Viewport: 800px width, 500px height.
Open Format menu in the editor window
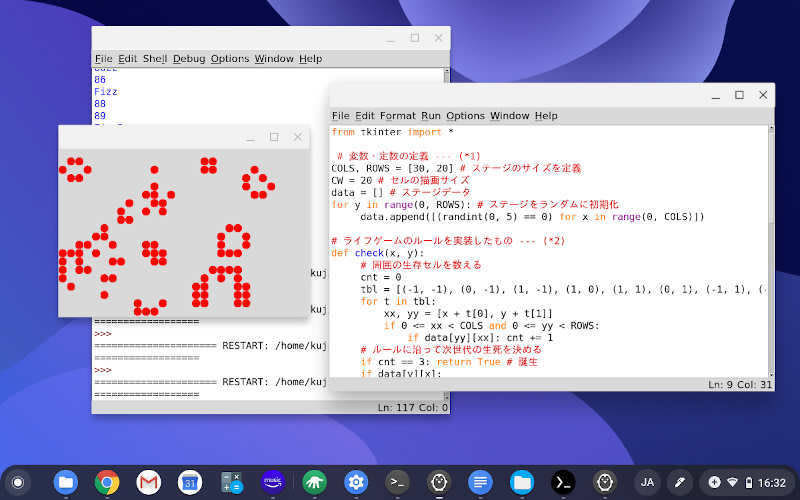(x=397, y=116)
